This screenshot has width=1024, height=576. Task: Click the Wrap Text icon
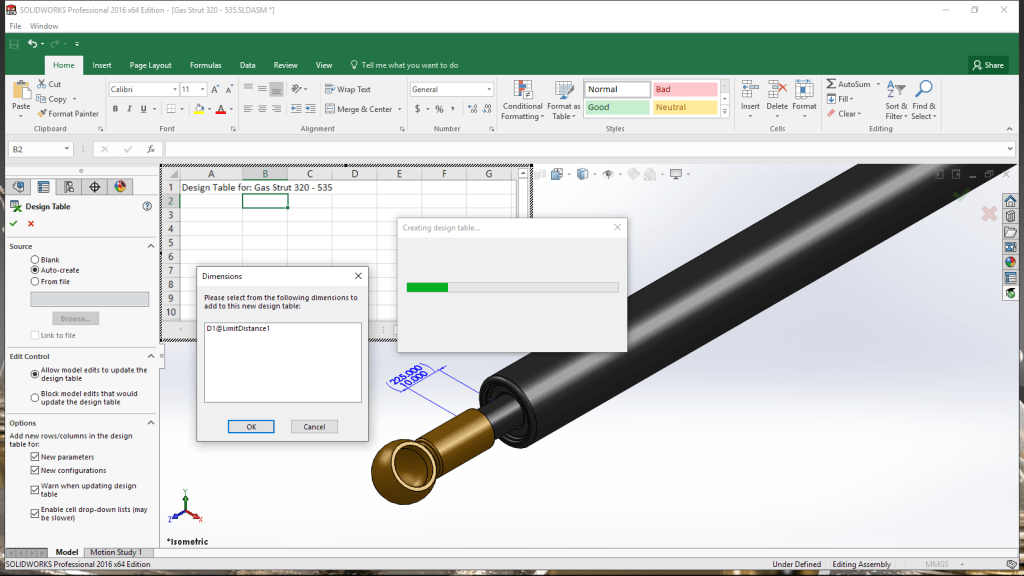pos(329,89)
